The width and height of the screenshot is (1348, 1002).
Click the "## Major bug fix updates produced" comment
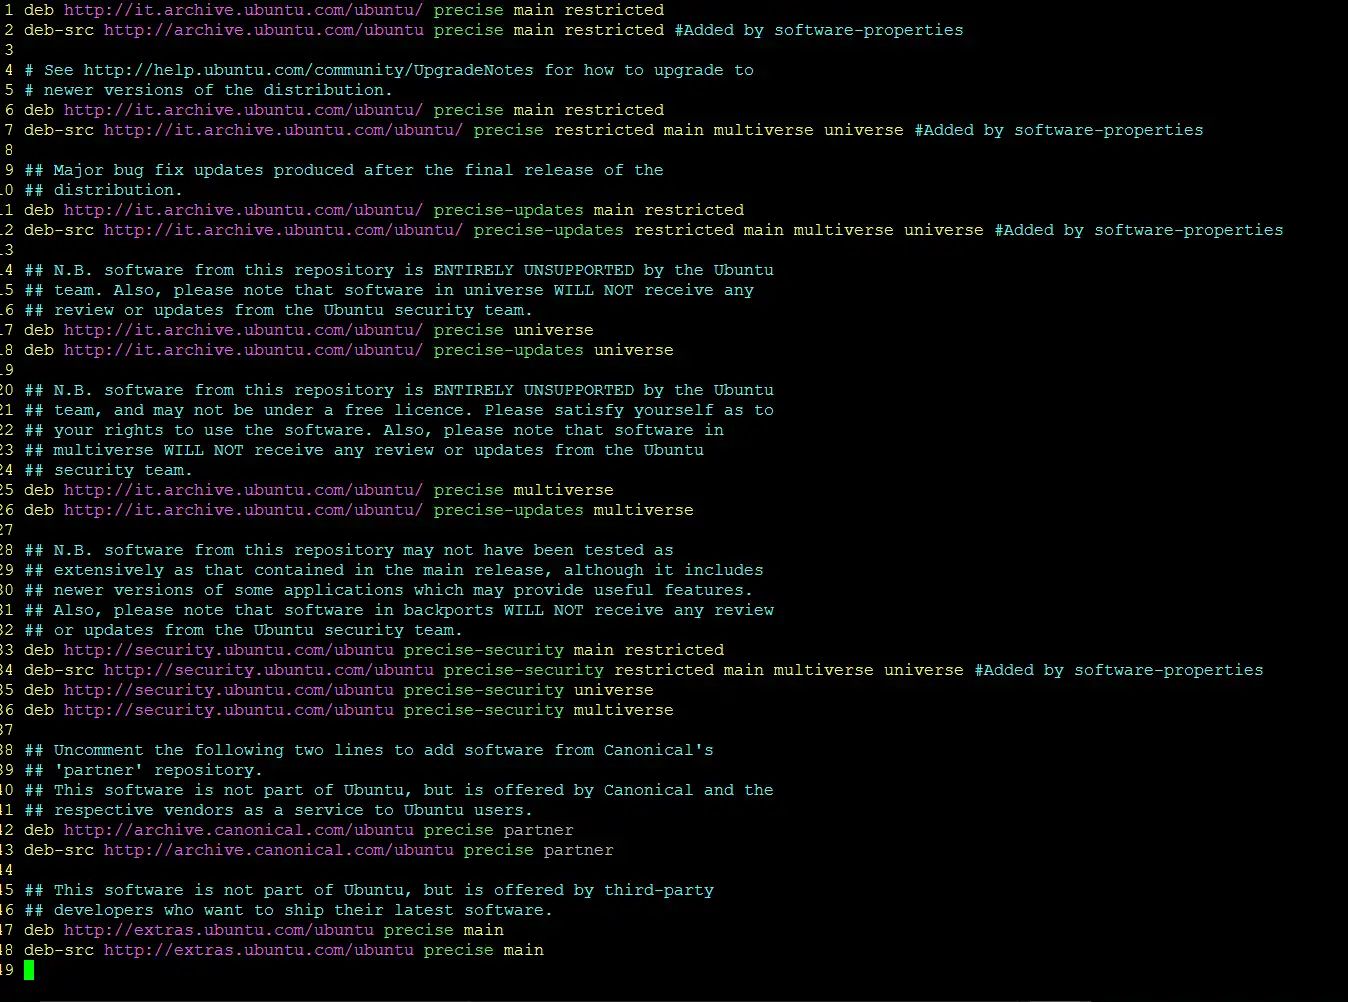click(344, 170)
